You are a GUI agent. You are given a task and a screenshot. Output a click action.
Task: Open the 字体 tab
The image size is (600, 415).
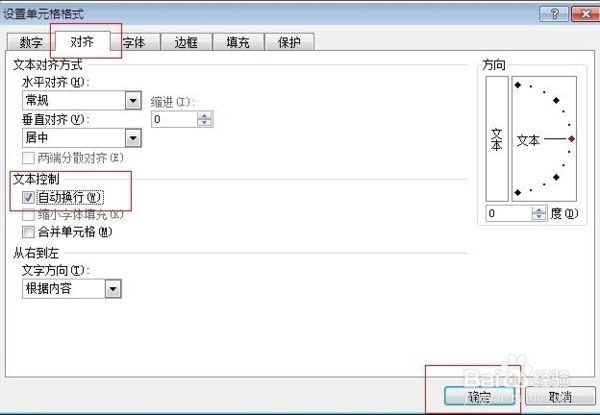pos(134,42)
